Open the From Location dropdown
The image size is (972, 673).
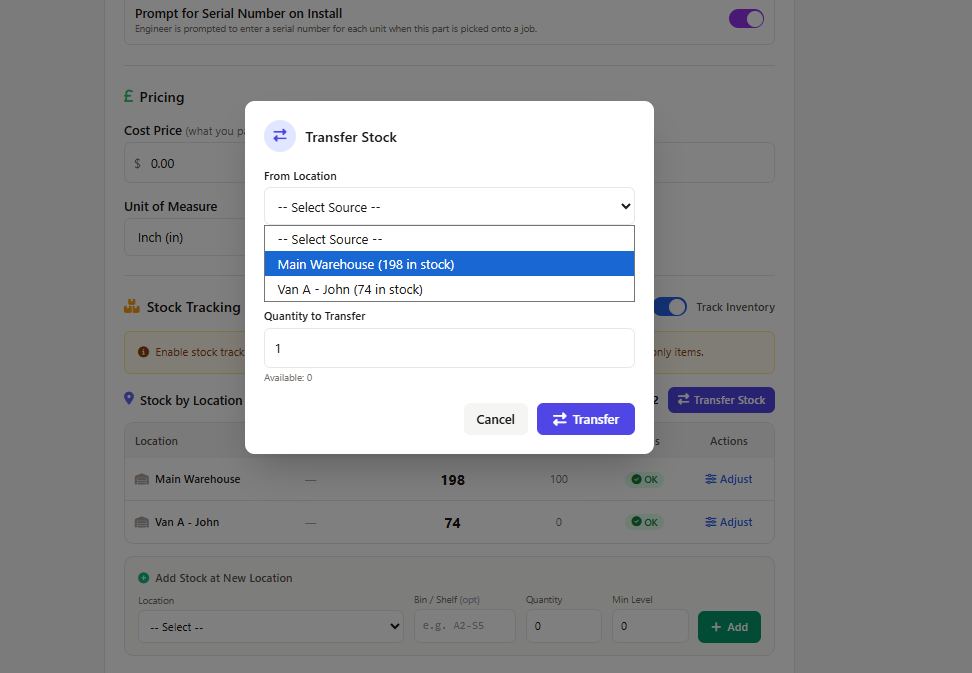449,206
